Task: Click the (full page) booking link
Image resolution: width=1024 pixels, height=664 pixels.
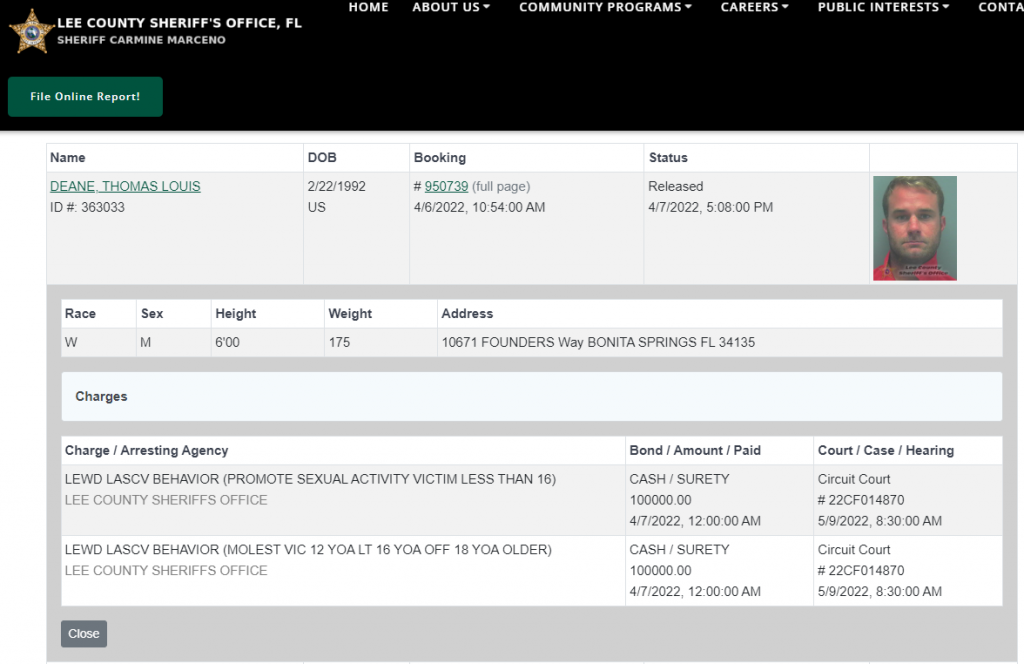Action: coord(501,186)
